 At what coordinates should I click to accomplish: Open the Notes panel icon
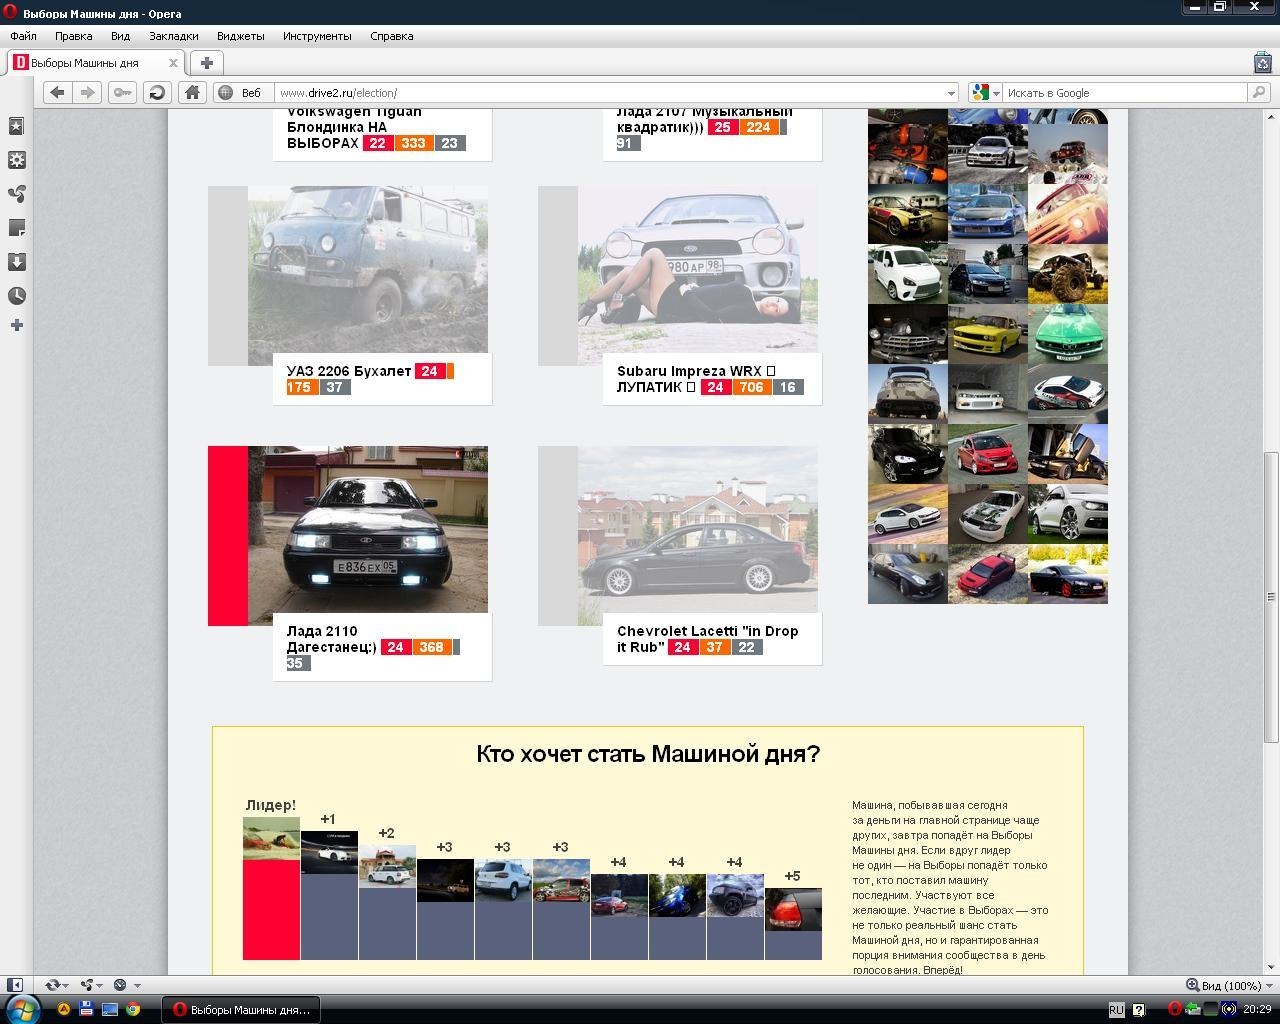point(17,228)
